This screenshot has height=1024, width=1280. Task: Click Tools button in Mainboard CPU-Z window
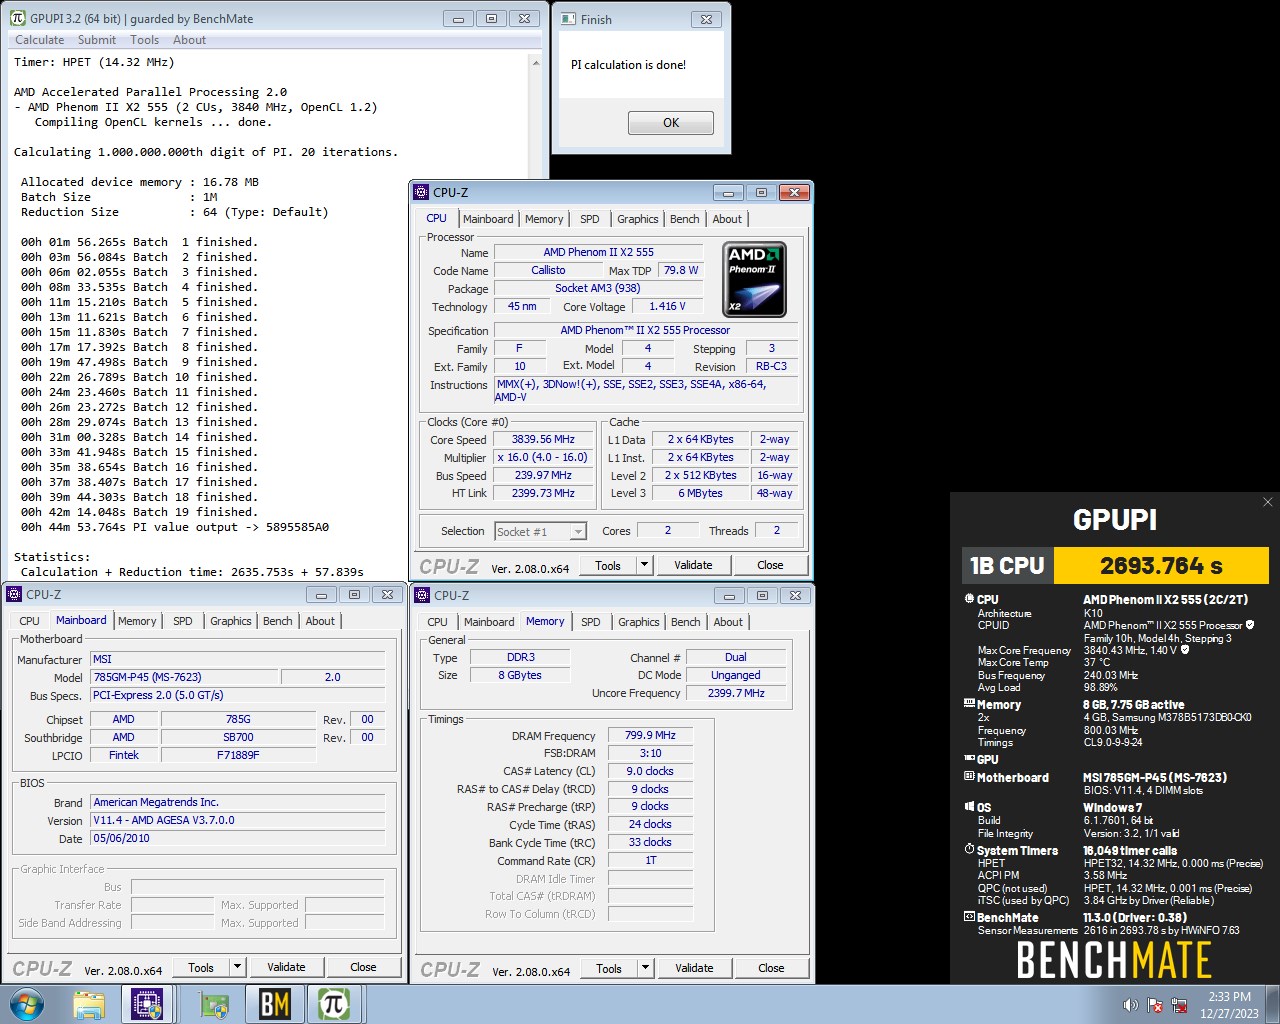click(201, 967)
